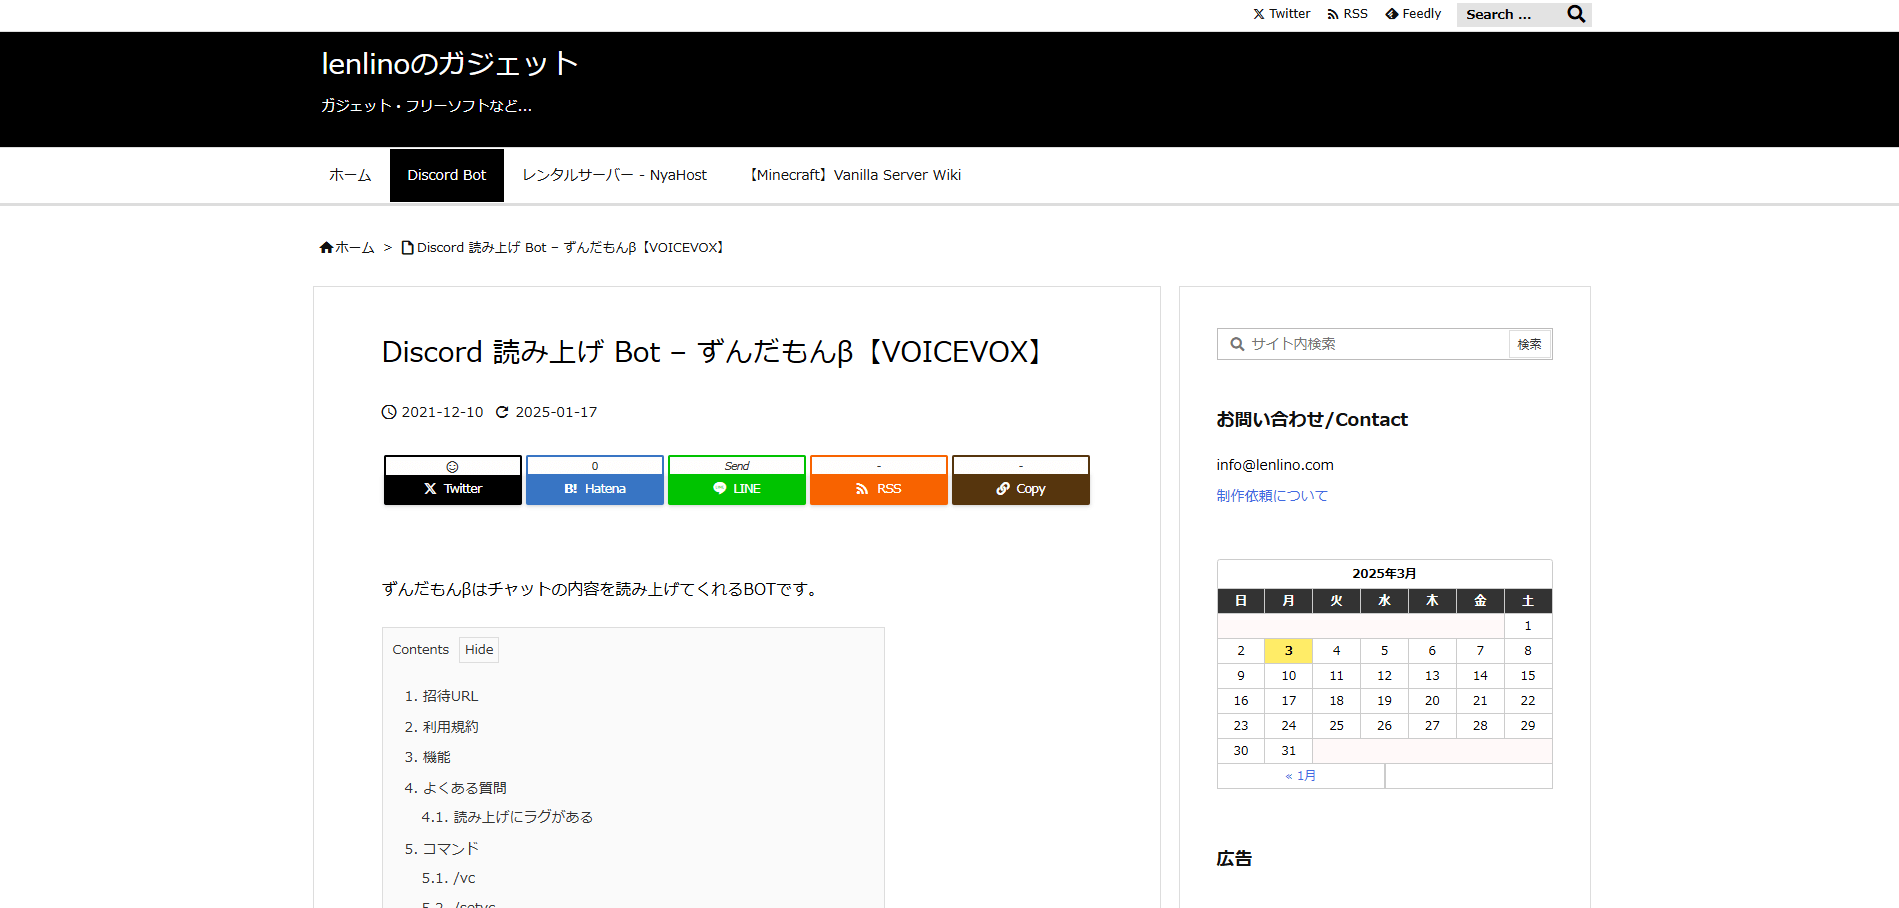1899x908 pixels.
Task: Open the Twitter link in top bar
Action: (1281, 14)
